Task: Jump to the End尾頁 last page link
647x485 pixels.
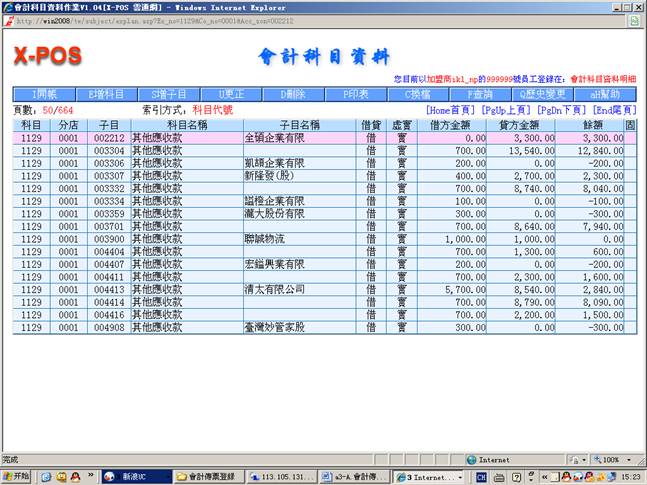Action: pyautogui.click(x=615, y=109)
